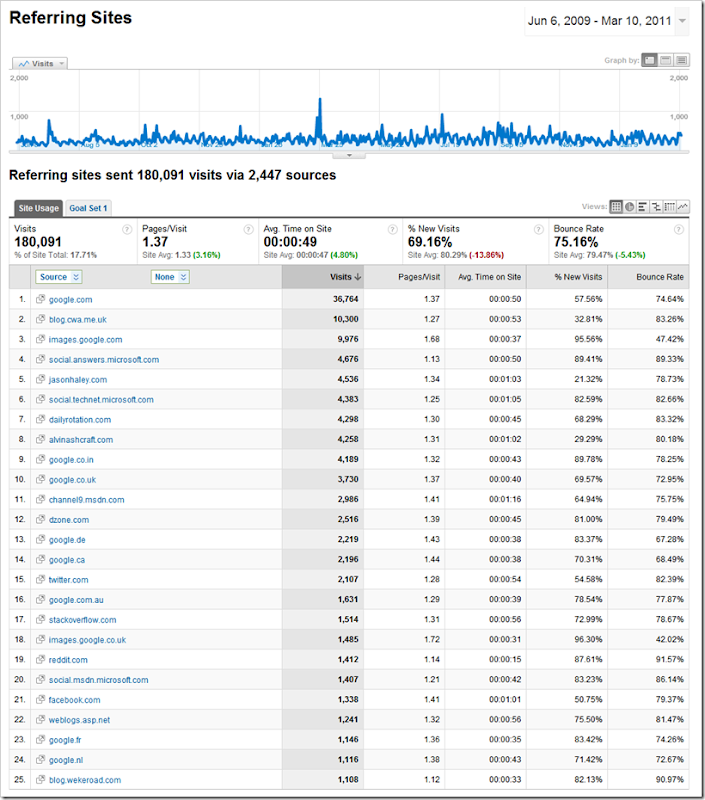Switch to the Goal Set 1 tab
The image size is (705, 800).
point(88,208)
